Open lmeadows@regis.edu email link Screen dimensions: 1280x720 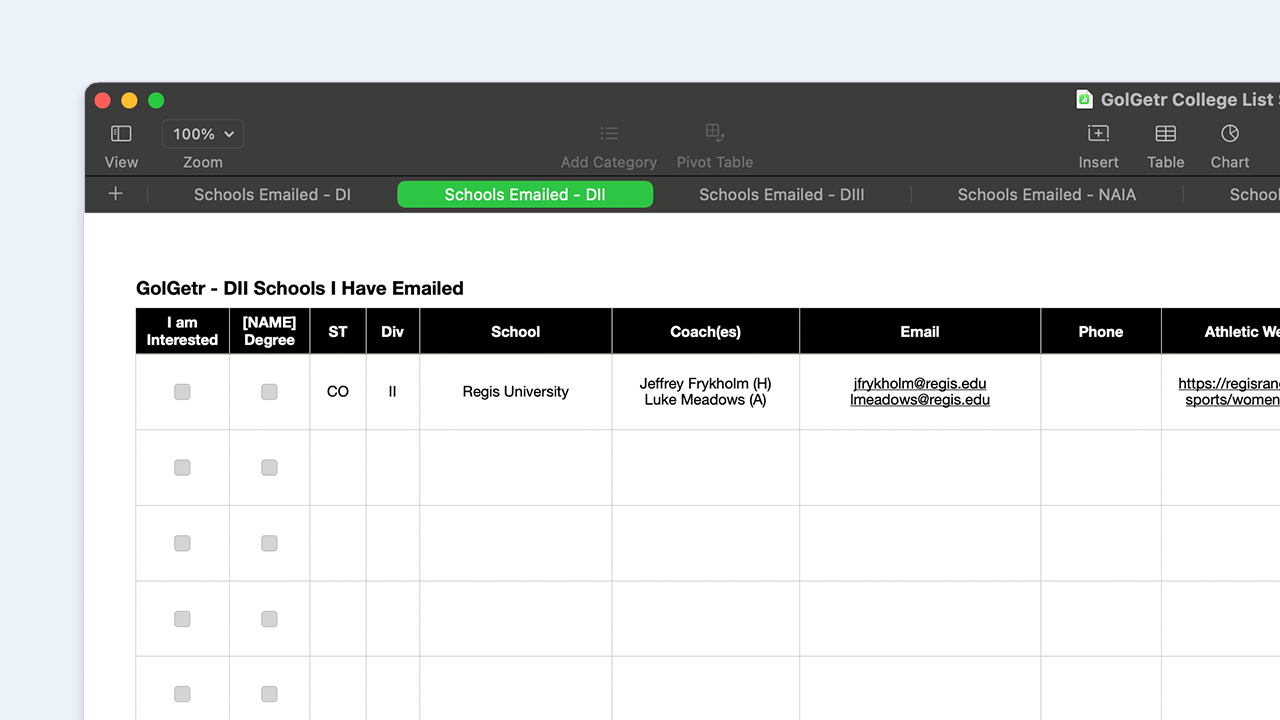[920, 400]
